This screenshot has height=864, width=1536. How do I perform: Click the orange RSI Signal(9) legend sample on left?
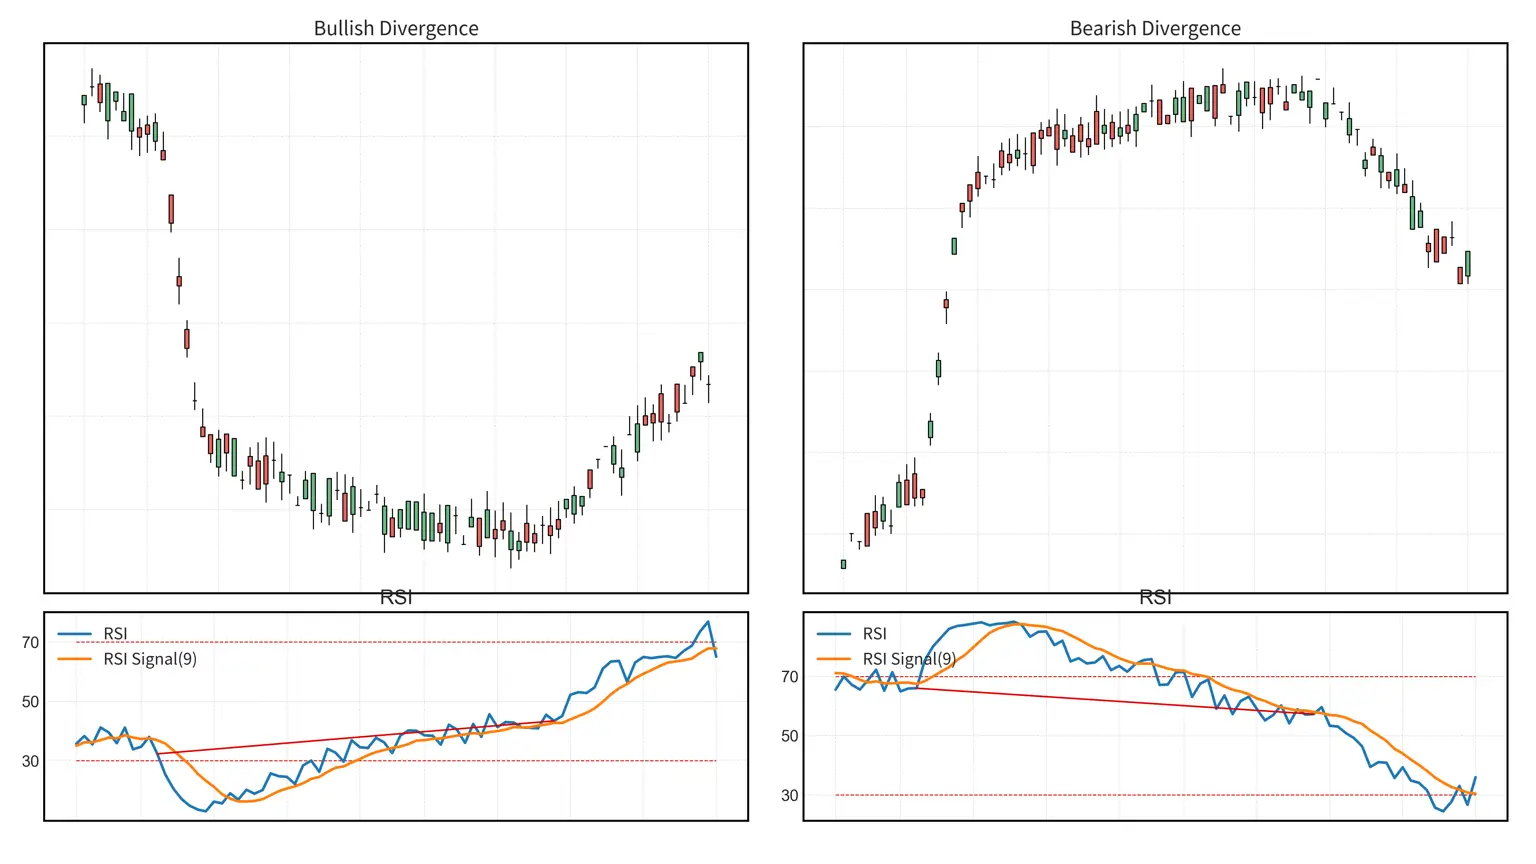pos(75,658)
